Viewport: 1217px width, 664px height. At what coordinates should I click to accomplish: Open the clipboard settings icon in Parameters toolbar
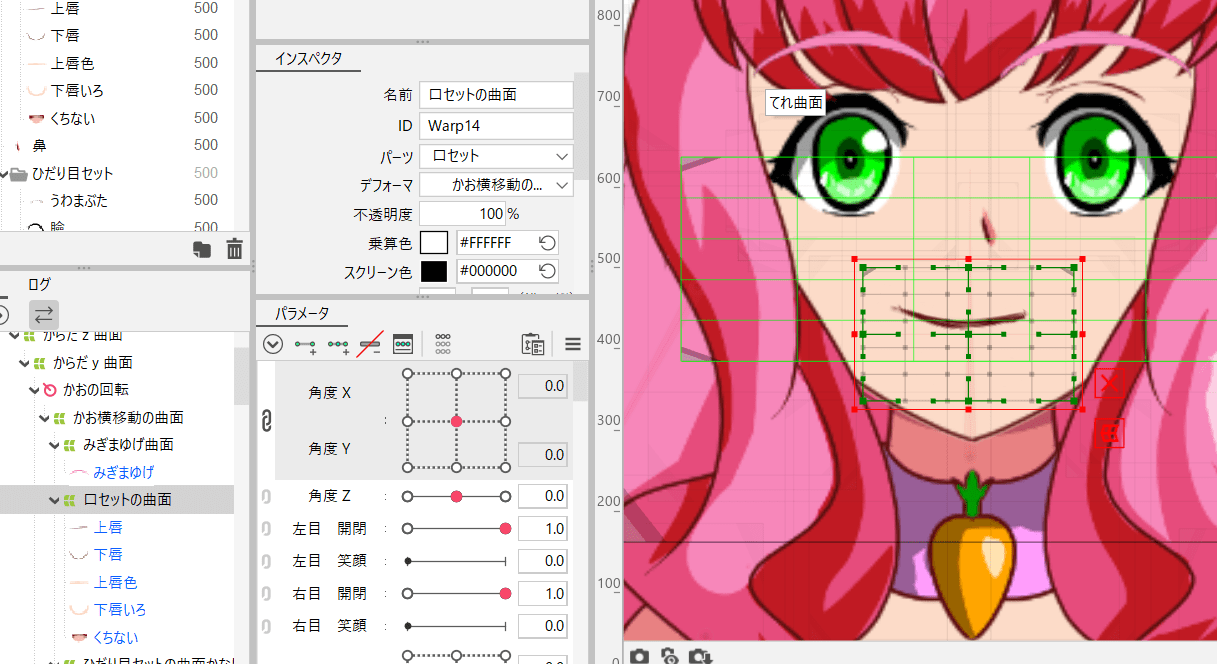tap(533, 344)
